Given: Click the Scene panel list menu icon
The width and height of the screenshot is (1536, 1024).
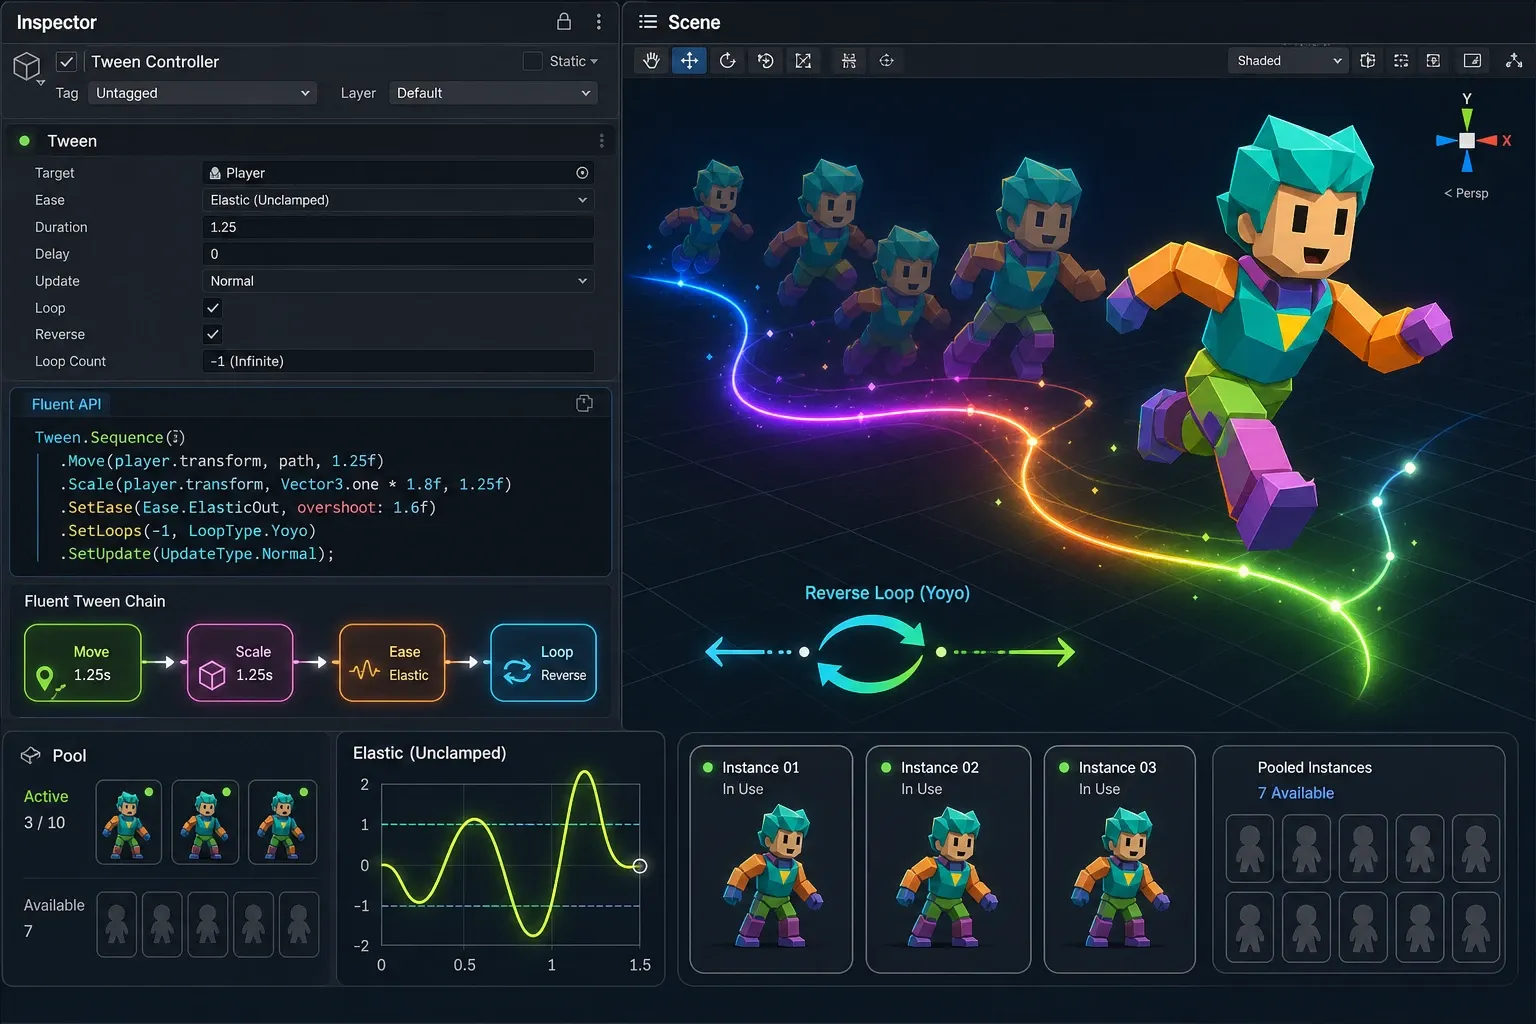Looking at the screenshot, I should point(648,22).
